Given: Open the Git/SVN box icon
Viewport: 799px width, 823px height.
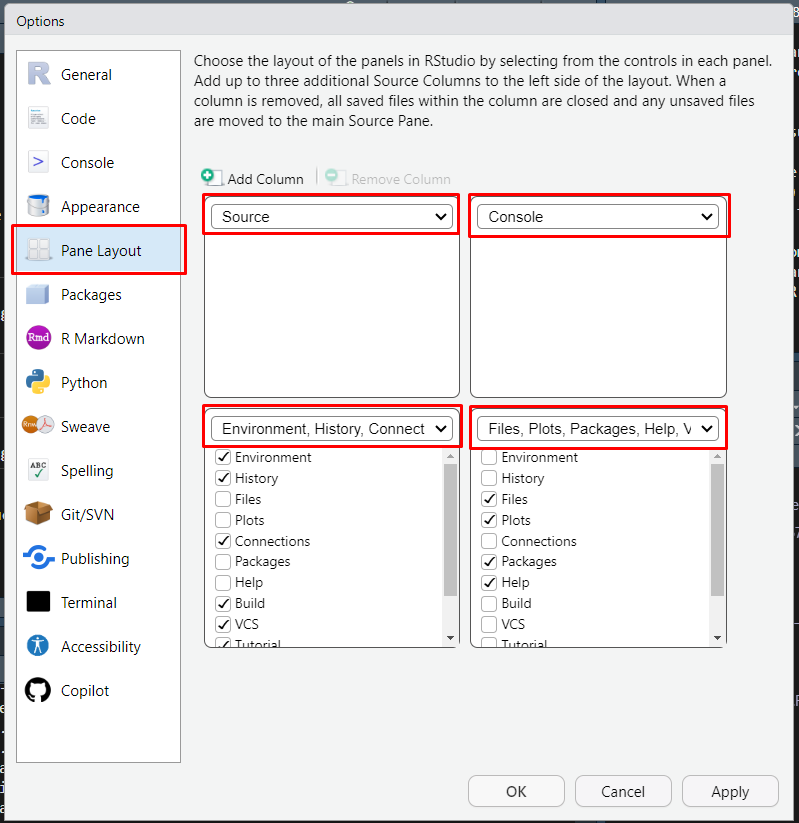Looking at the screenshot, I should [38, 514].
